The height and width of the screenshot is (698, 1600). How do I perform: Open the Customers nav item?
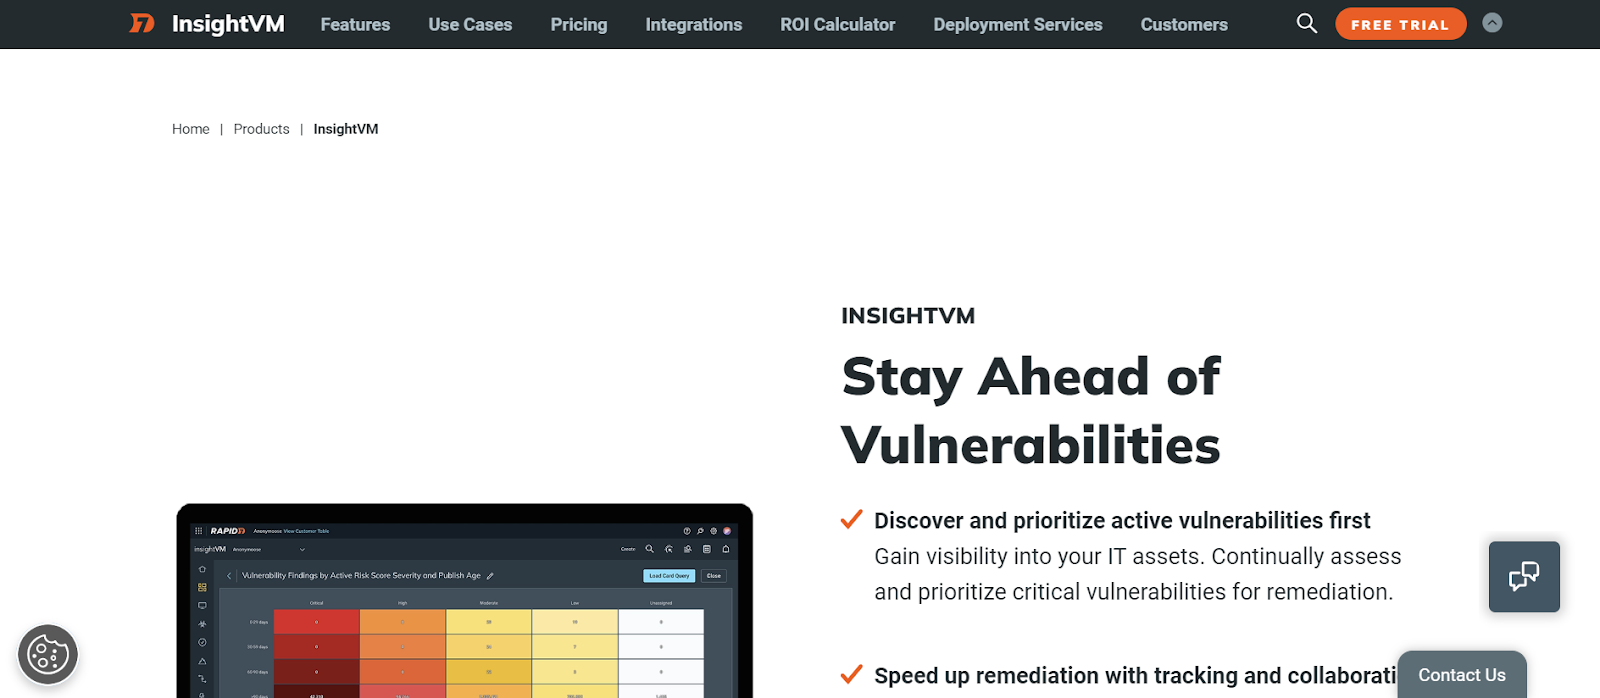point(1184,25)
